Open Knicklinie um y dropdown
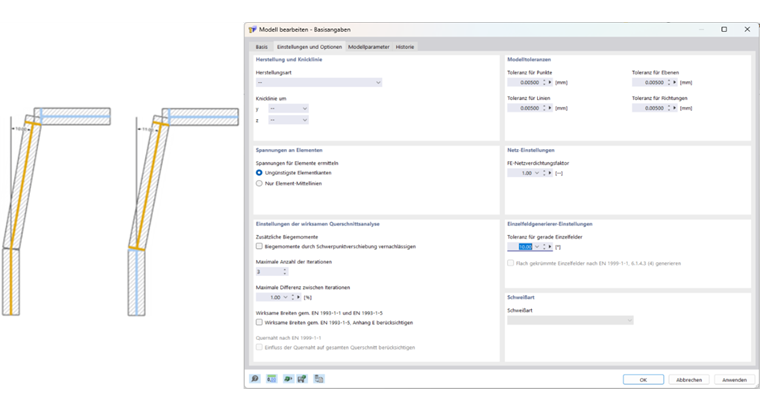This screenshot has width=760, height=411. (288, 109)
